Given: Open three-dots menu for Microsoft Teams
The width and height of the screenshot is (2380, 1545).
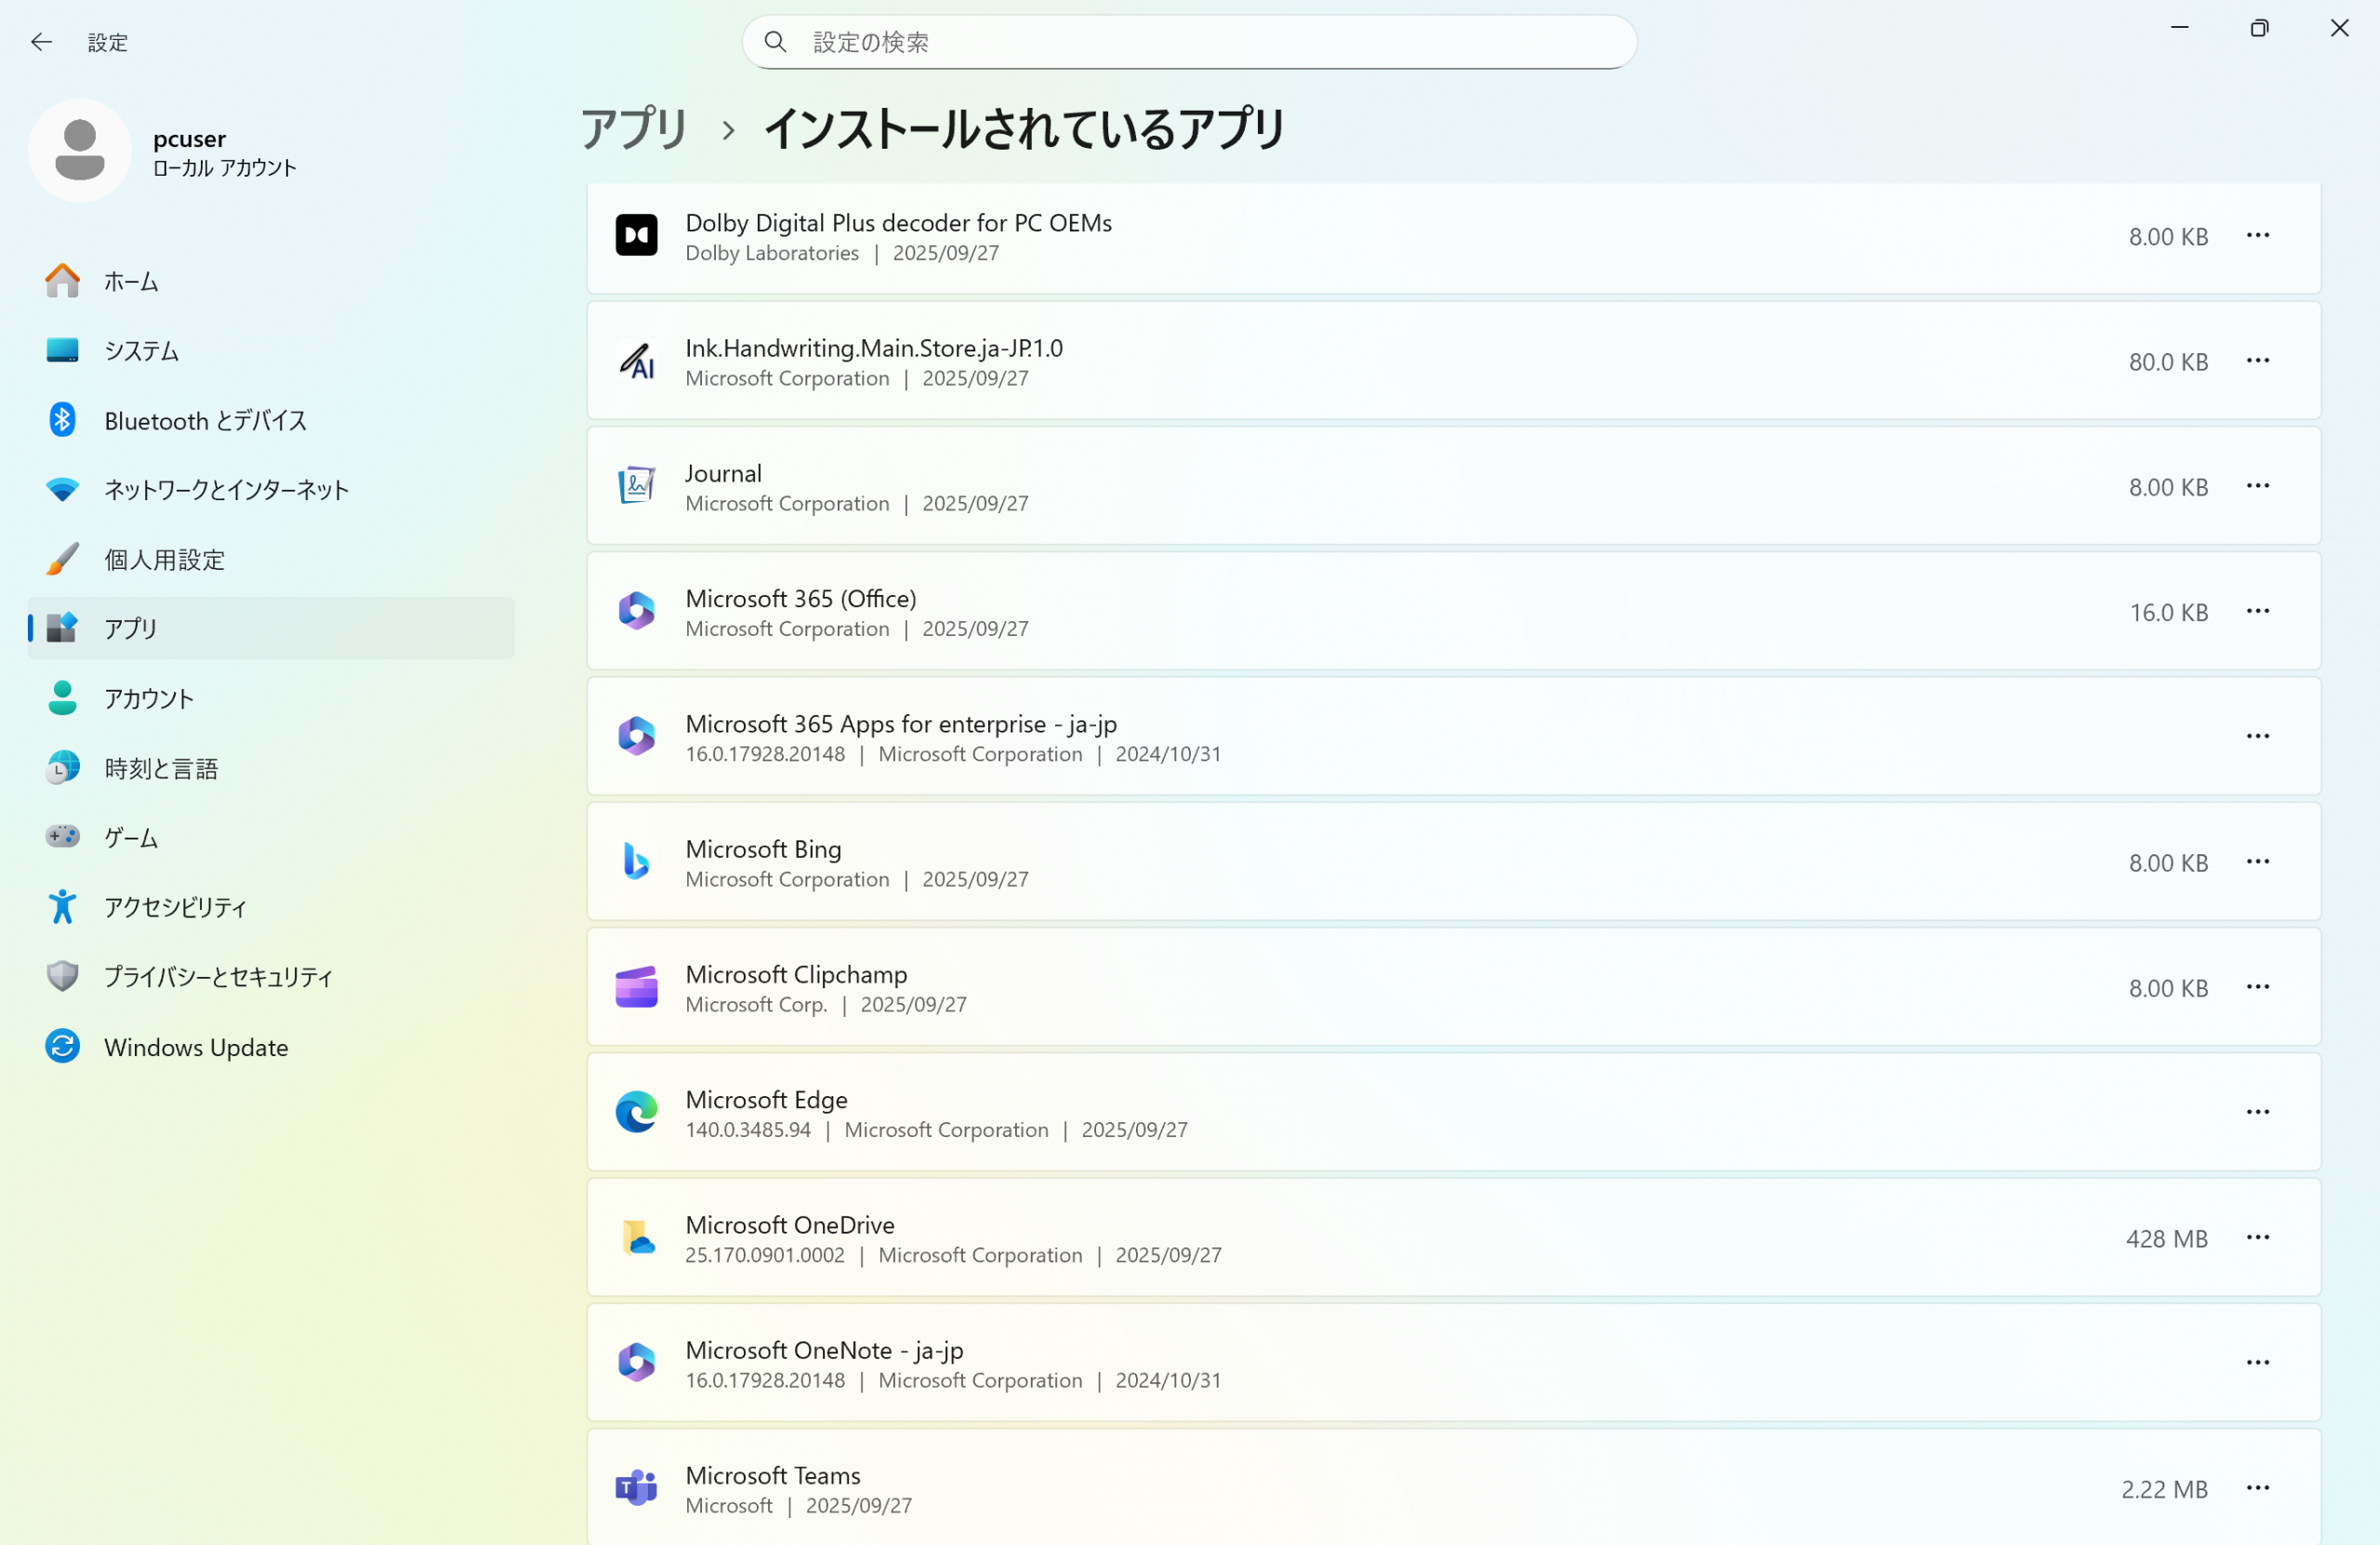Looking at the screenshot, I should point(2257,1488).
